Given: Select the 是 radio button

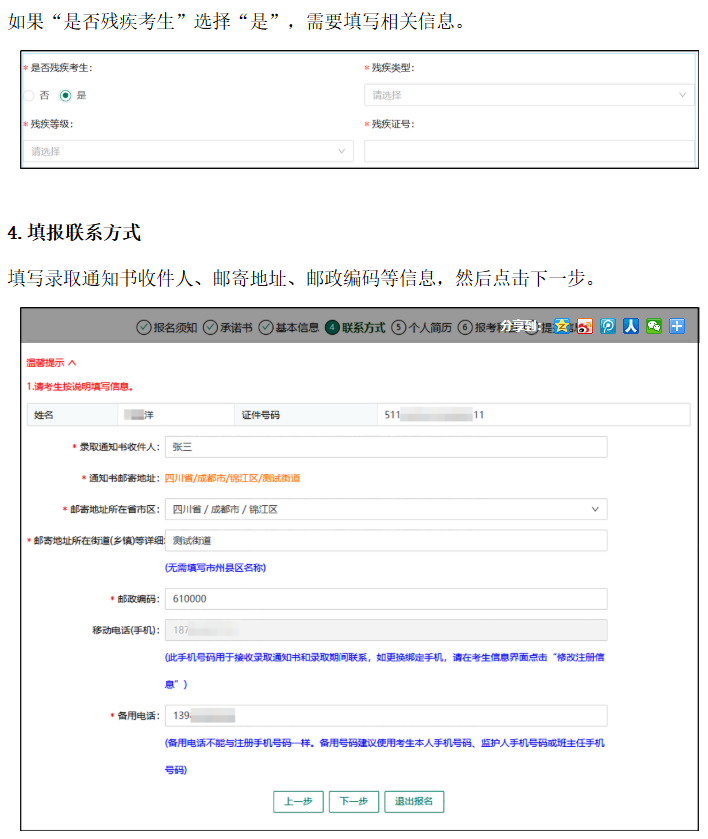Looking at the screenshot, I should click(x=66, y=96).
